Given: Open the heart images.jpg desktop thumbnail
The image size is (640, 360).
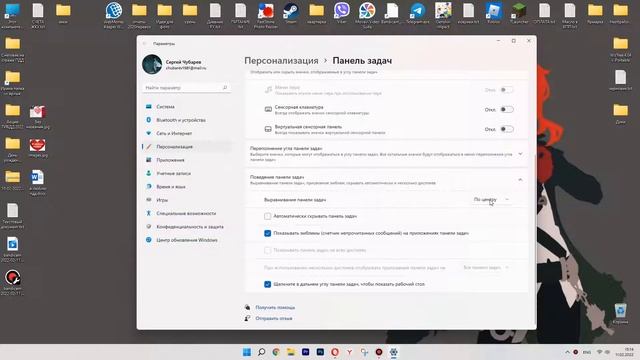Looking at the screenshot, I should point(38,148).
